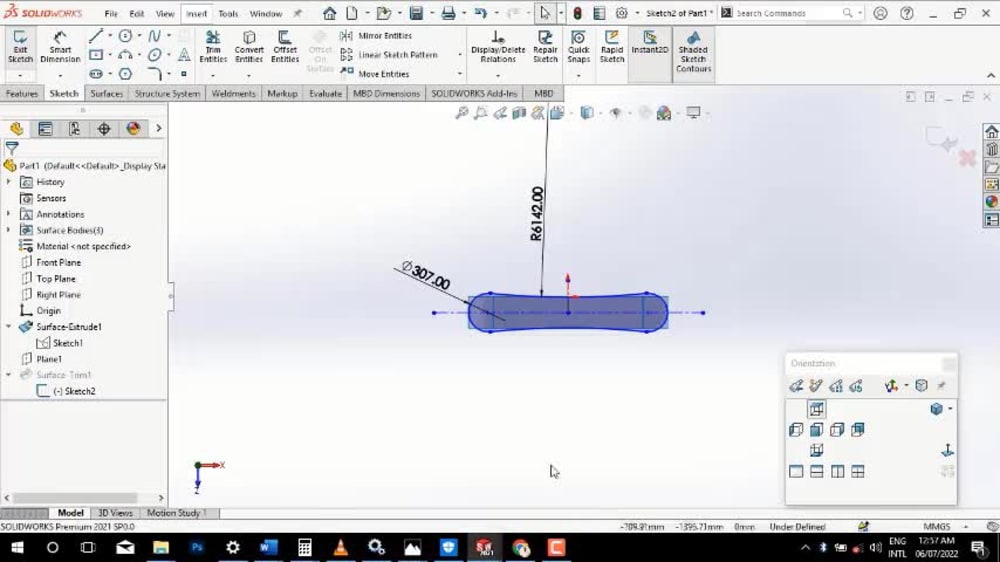This screenshot has width=1000, height=562.
Task: Open Quick Snaps tool
Action: (578, 47)
